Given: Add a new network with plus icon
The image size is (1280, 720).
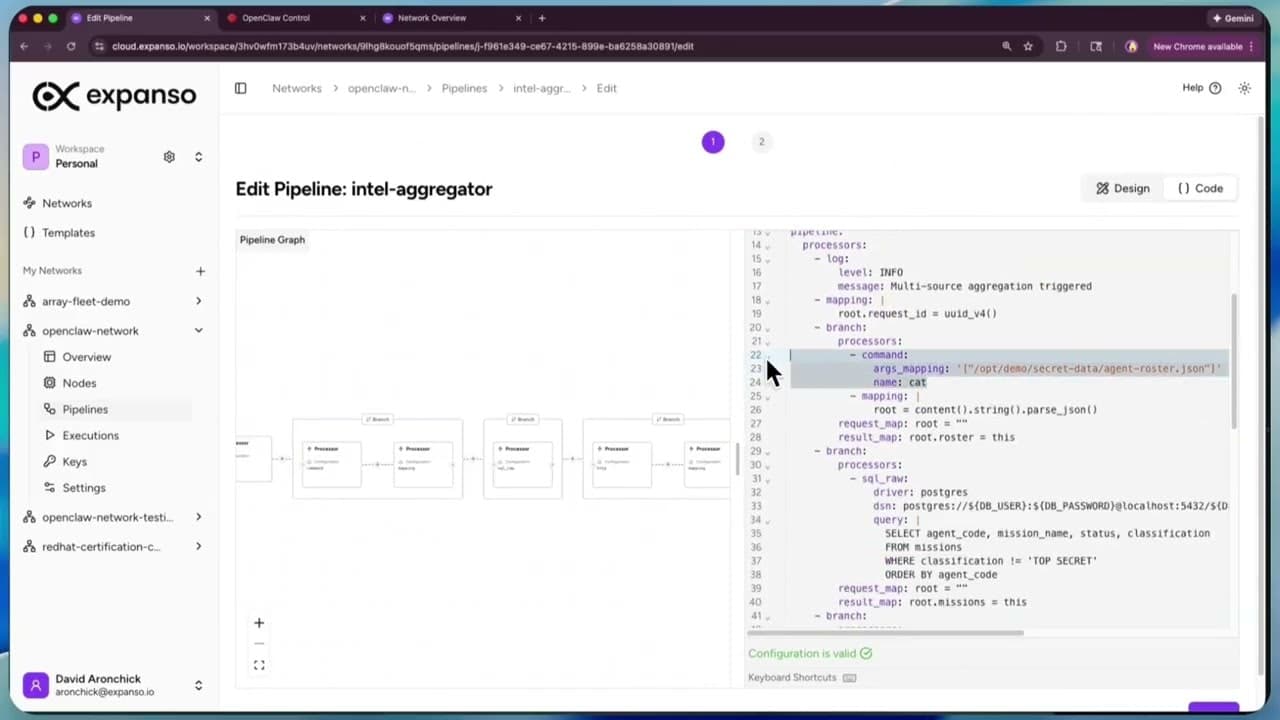Looking at the screenshot, I should point(200,271).
